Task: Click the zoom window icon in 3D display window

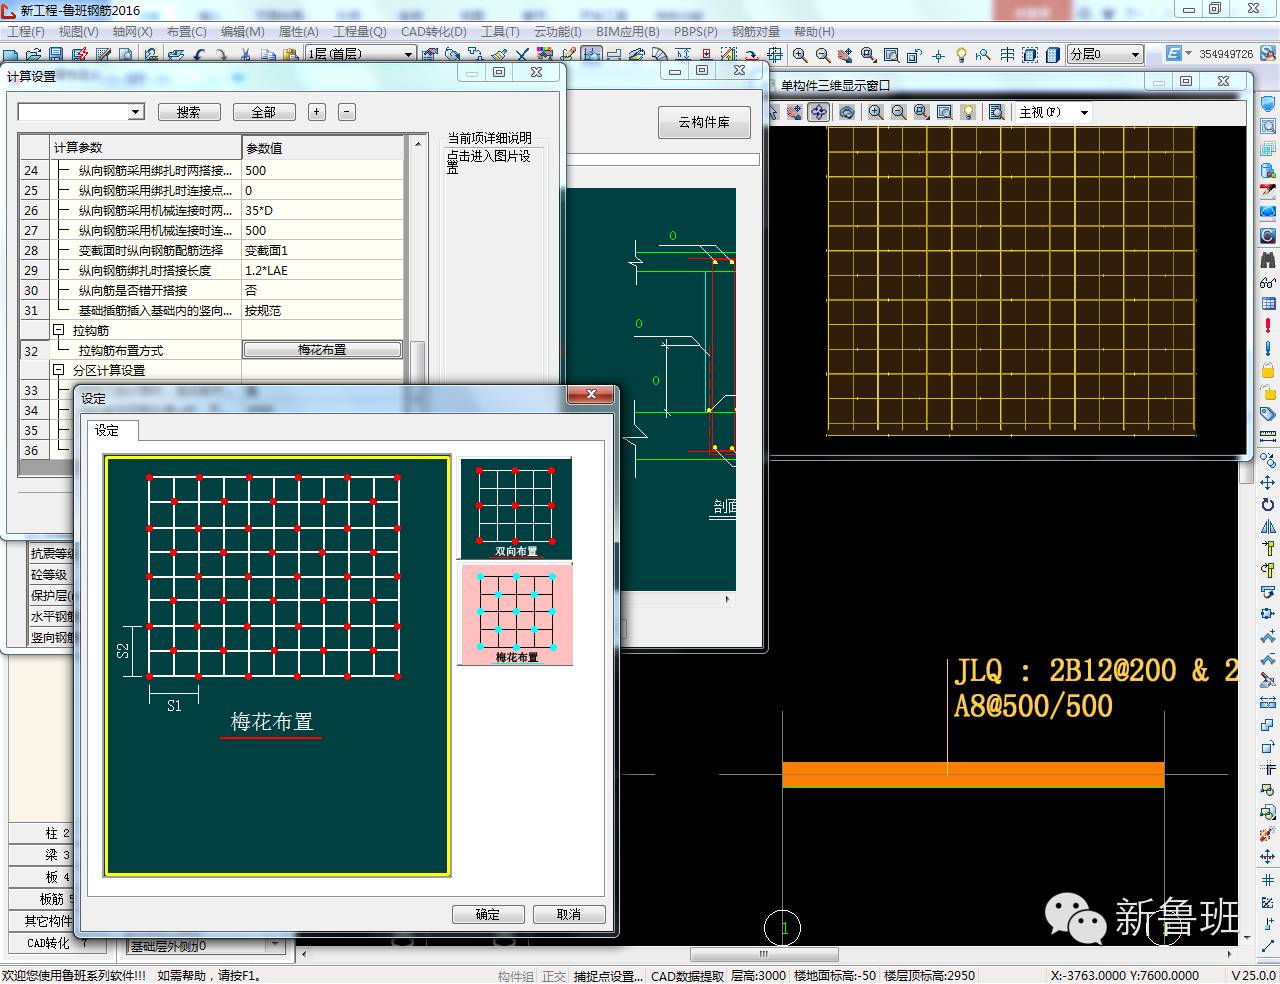Action: [922, 112]
